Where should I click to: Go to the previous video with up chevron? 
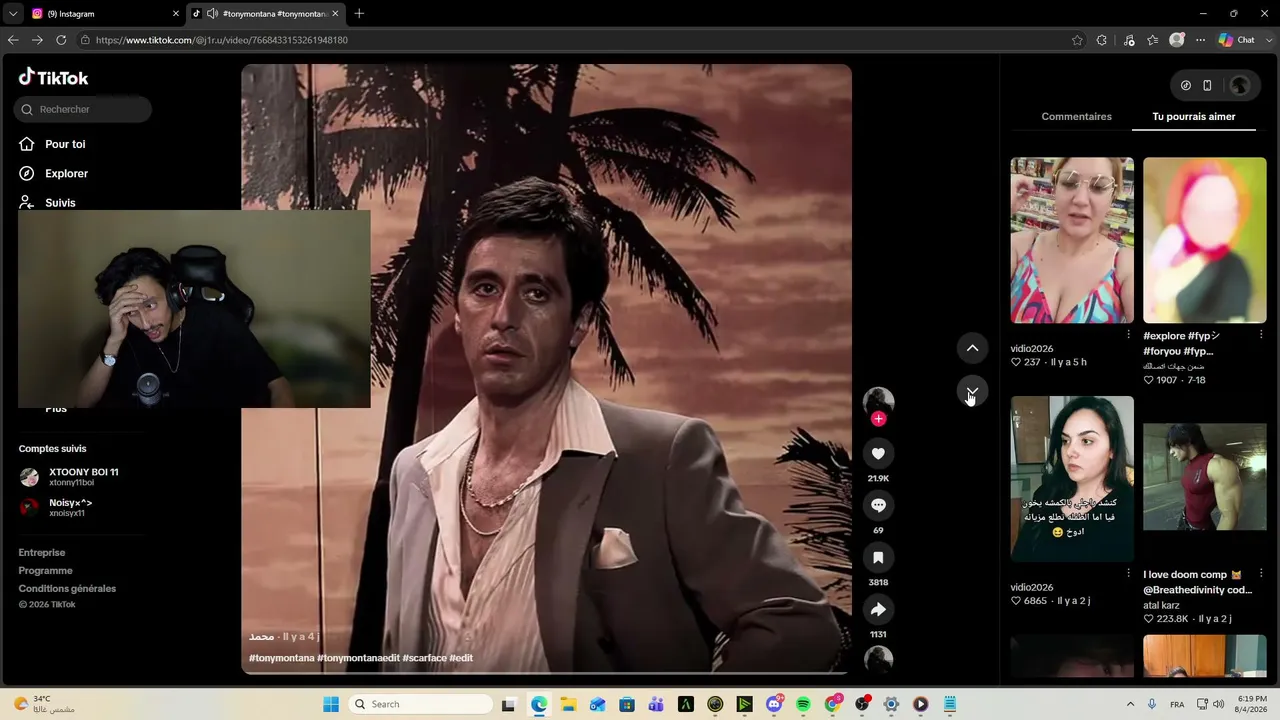(972, 348)
